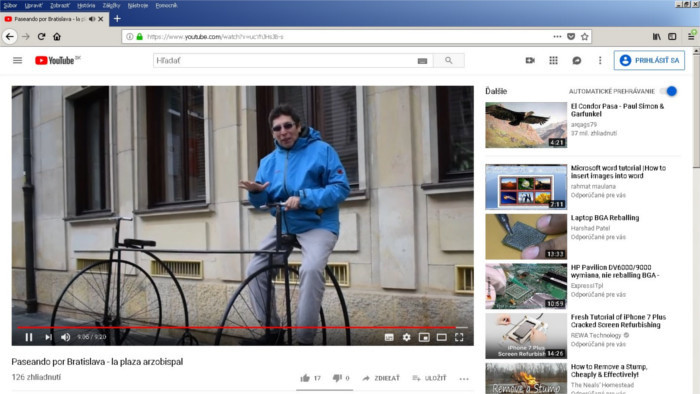Viewport: 700px width, 394px height.
Task: Reload the current page
Action: tap(42, 37)
